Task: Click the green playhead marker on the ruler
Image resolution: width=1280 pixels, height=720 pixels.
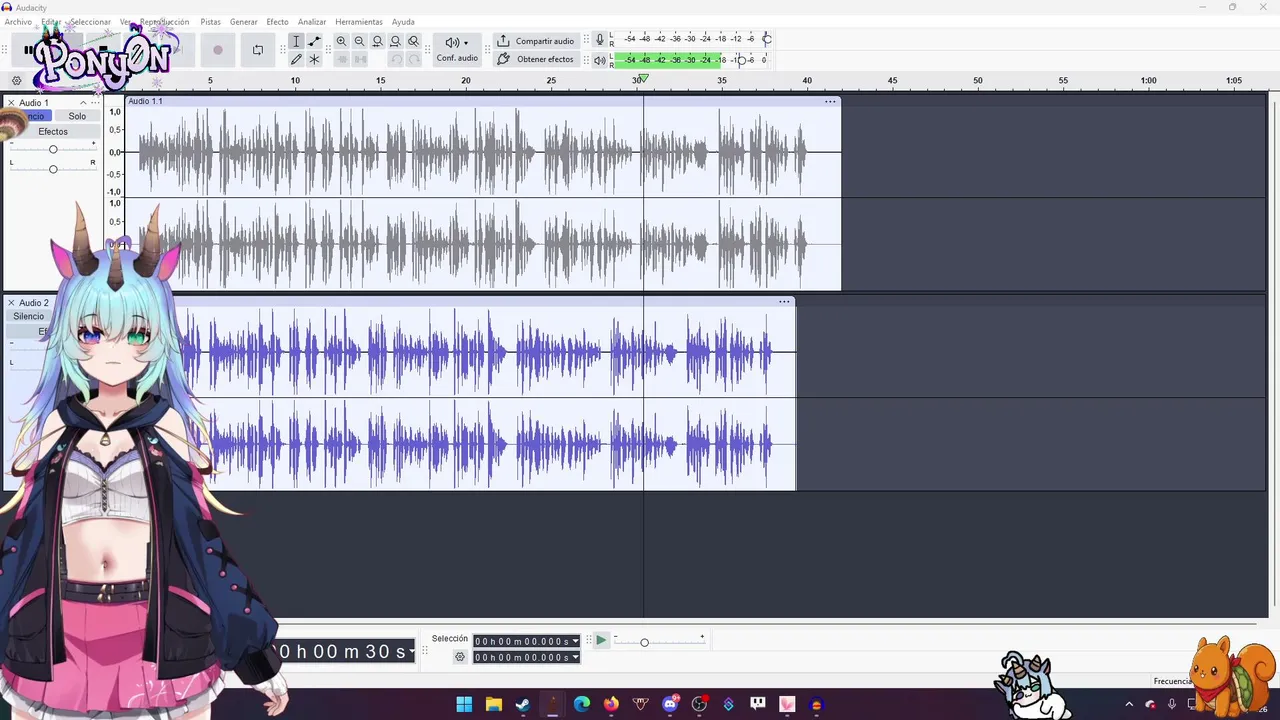Action: 643,78
